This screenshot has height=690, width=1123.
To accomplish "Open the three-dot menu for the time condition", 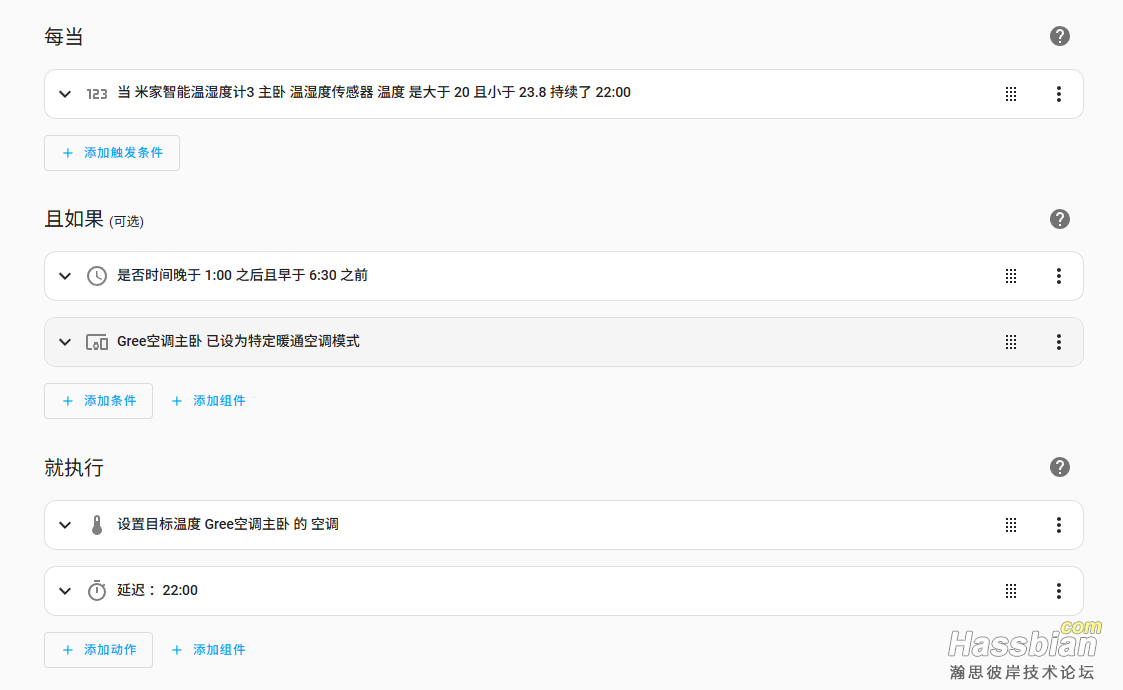I will pos(1059,276).
